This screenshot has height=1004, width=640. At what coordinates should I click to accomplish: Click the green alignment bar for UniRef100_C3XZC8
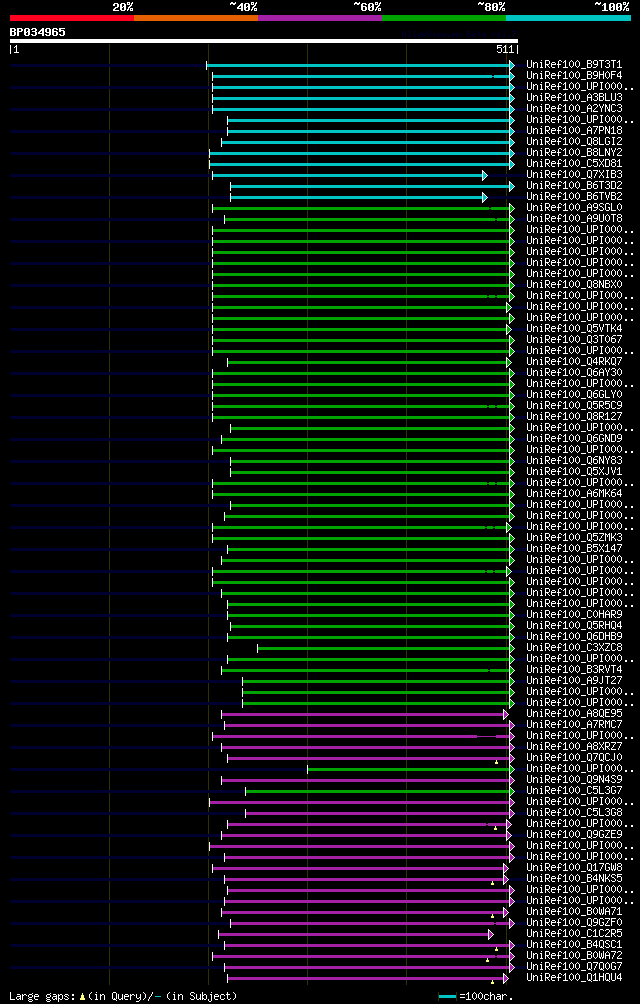[386, 648]
